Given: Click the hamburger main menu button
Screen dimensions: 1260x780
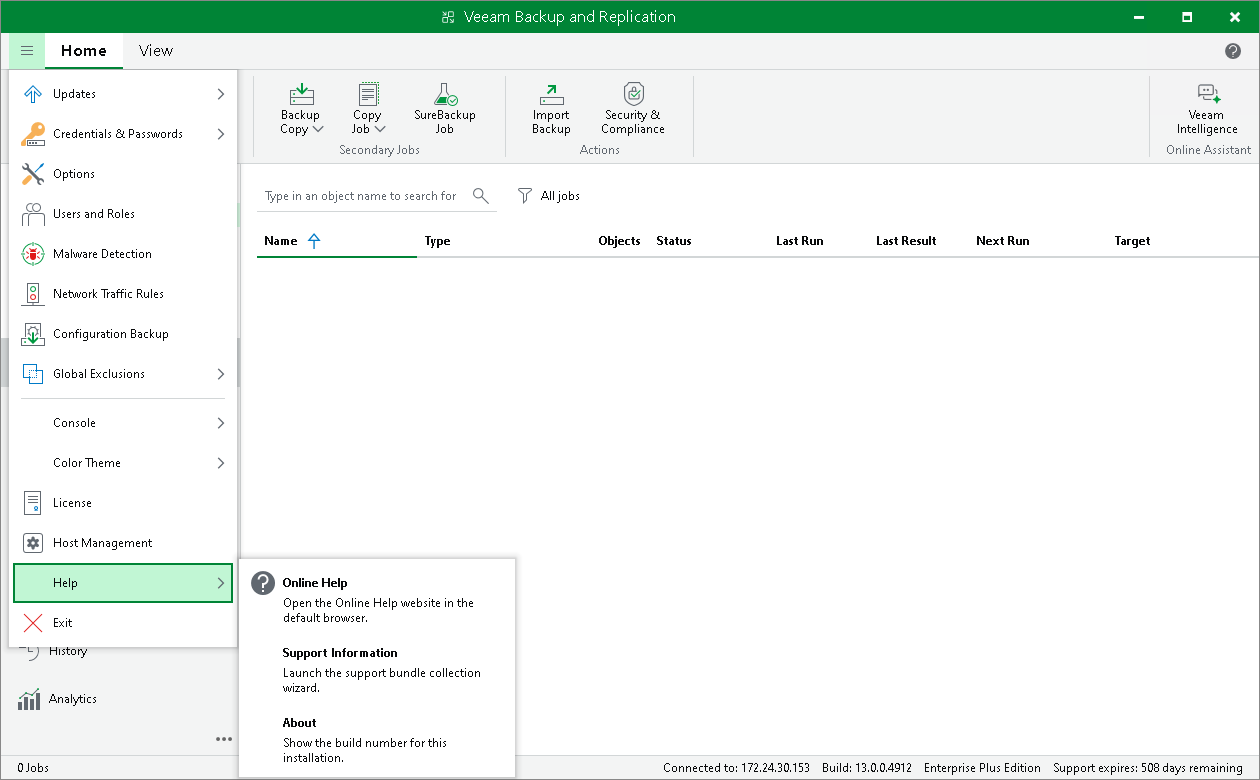Looking at the screenshot, I should (27, 51).
